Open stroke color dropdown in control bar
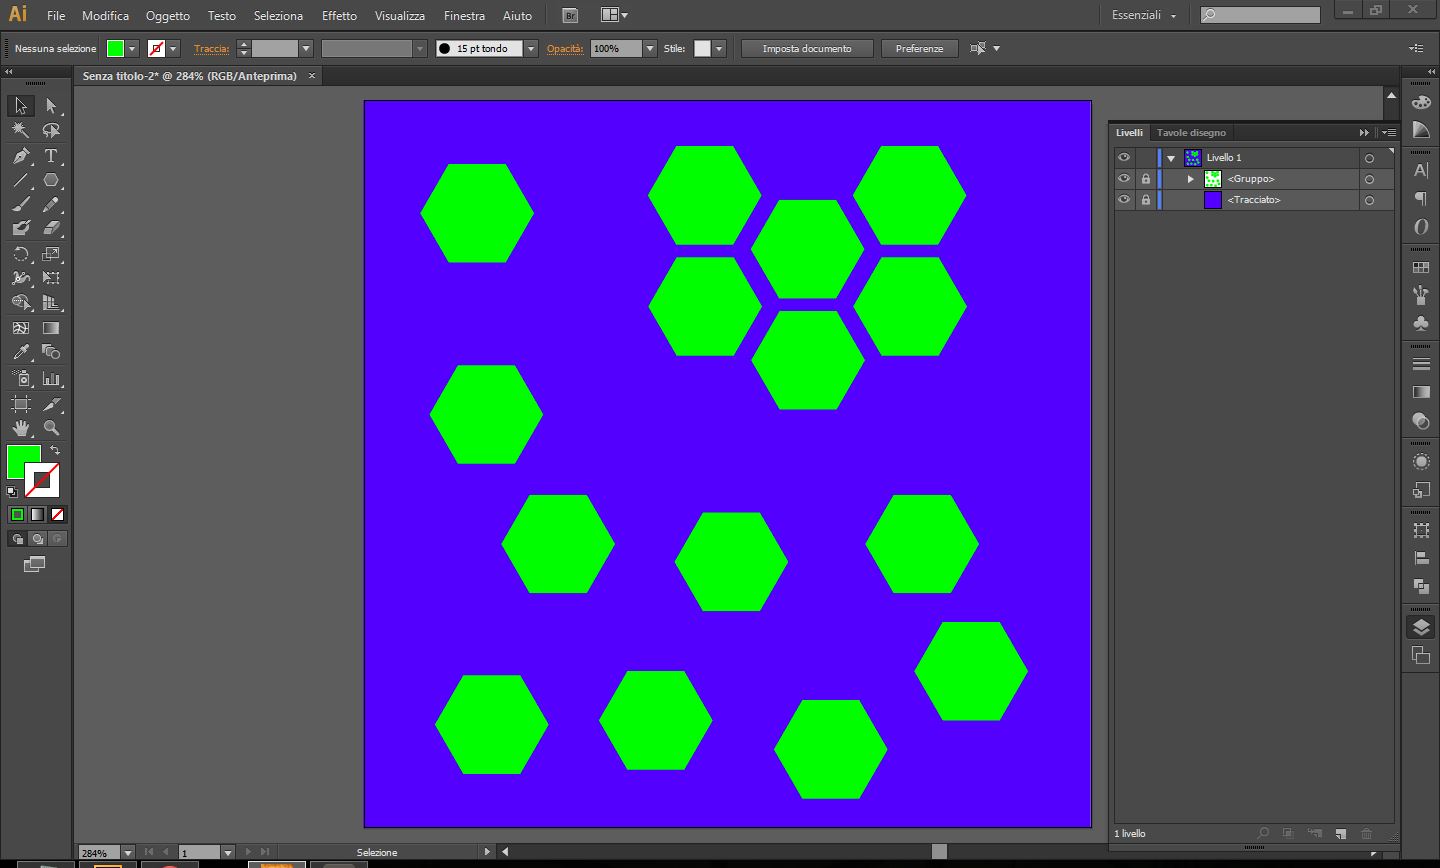 [x=173, y=48]
